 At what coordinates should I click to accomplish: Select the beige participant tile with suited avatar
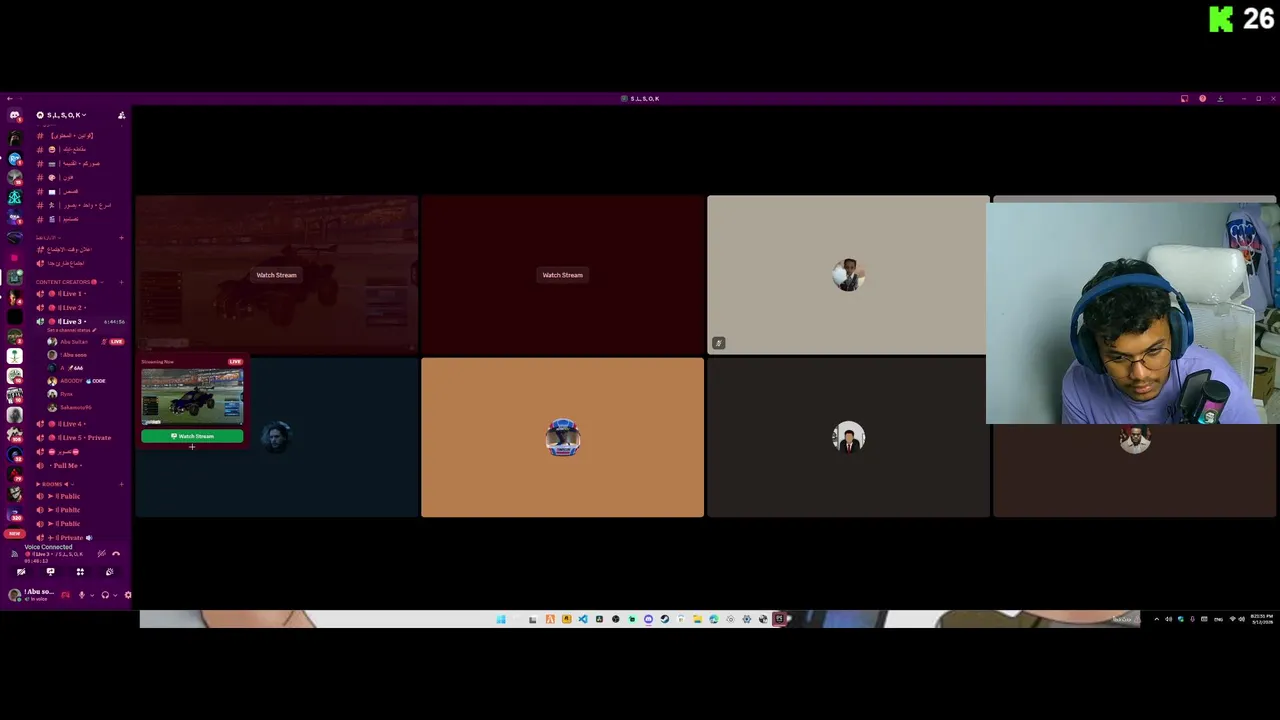click(x=848, y=275)
